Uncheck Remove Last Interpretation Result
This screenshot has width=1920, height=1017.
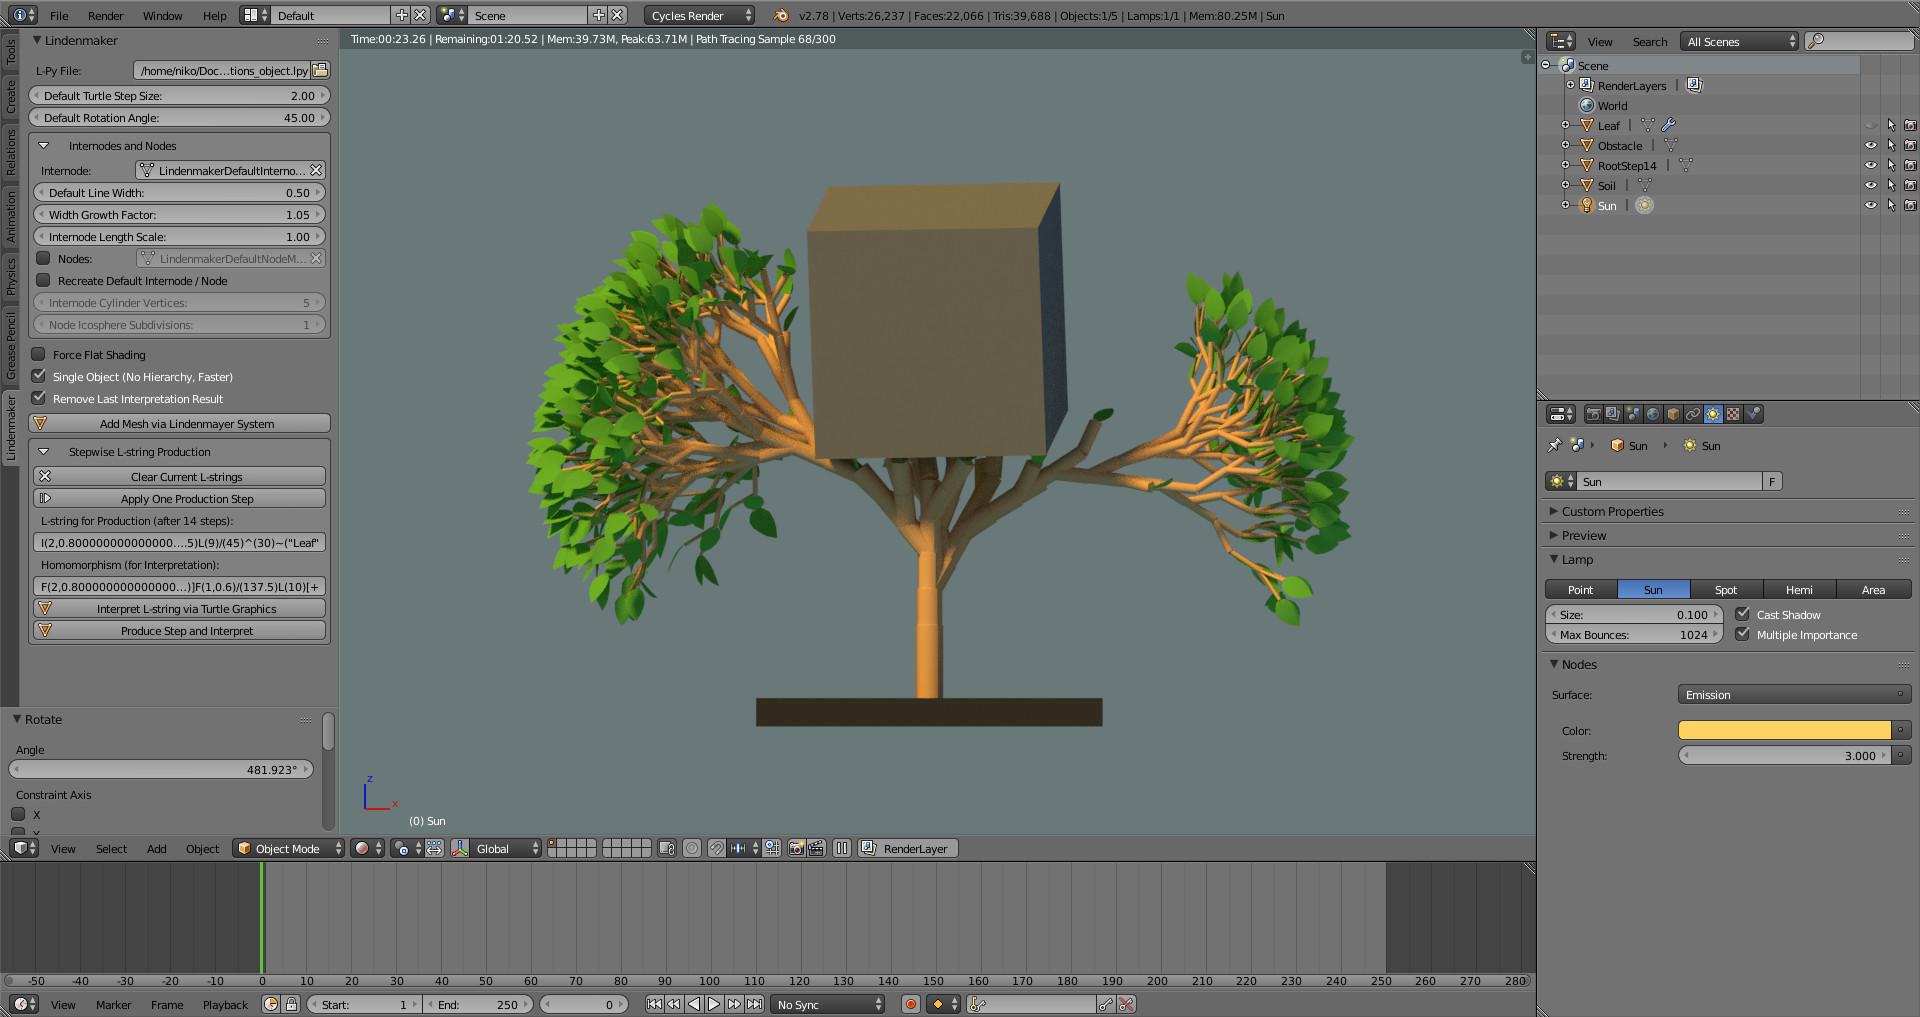(39, 398)
